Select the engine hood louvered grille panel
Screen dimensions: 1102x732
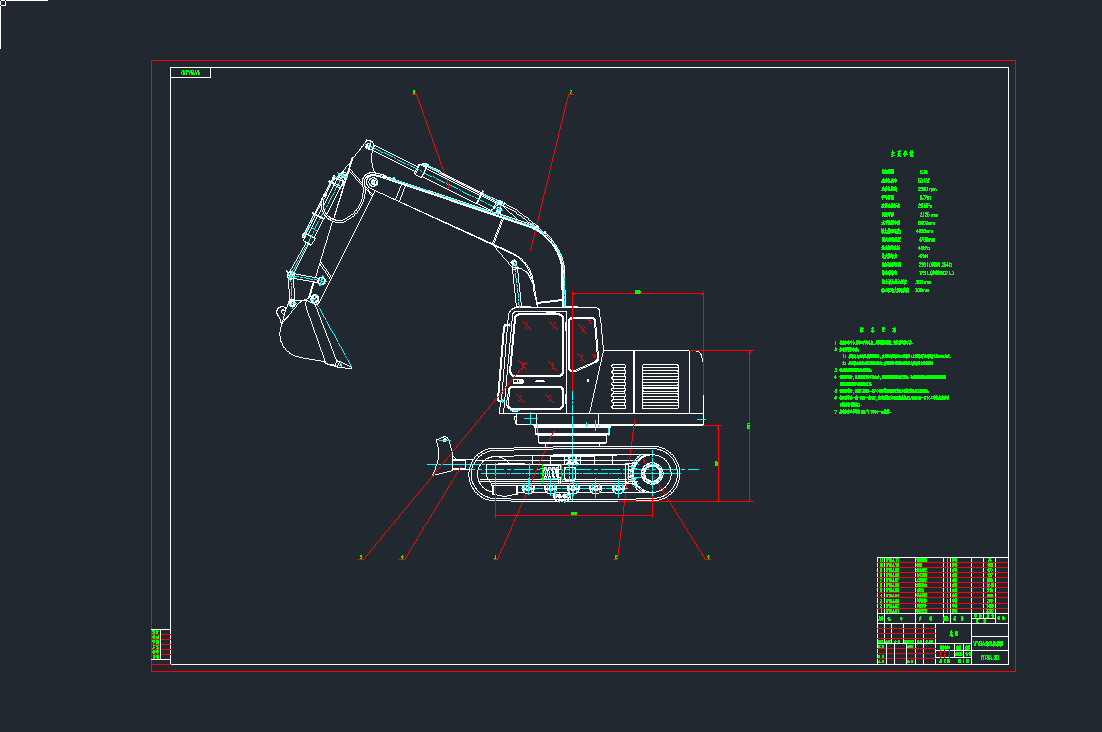click(x=660, y=386)
